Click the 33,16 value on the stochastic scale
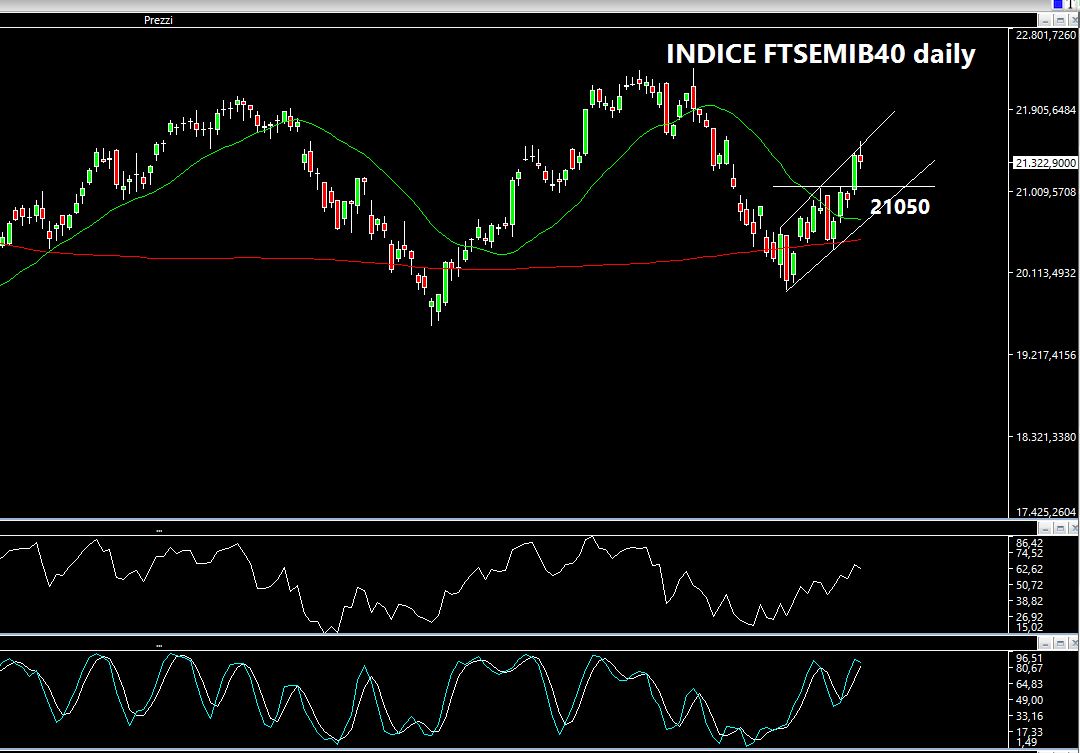 click(1029, 716)
